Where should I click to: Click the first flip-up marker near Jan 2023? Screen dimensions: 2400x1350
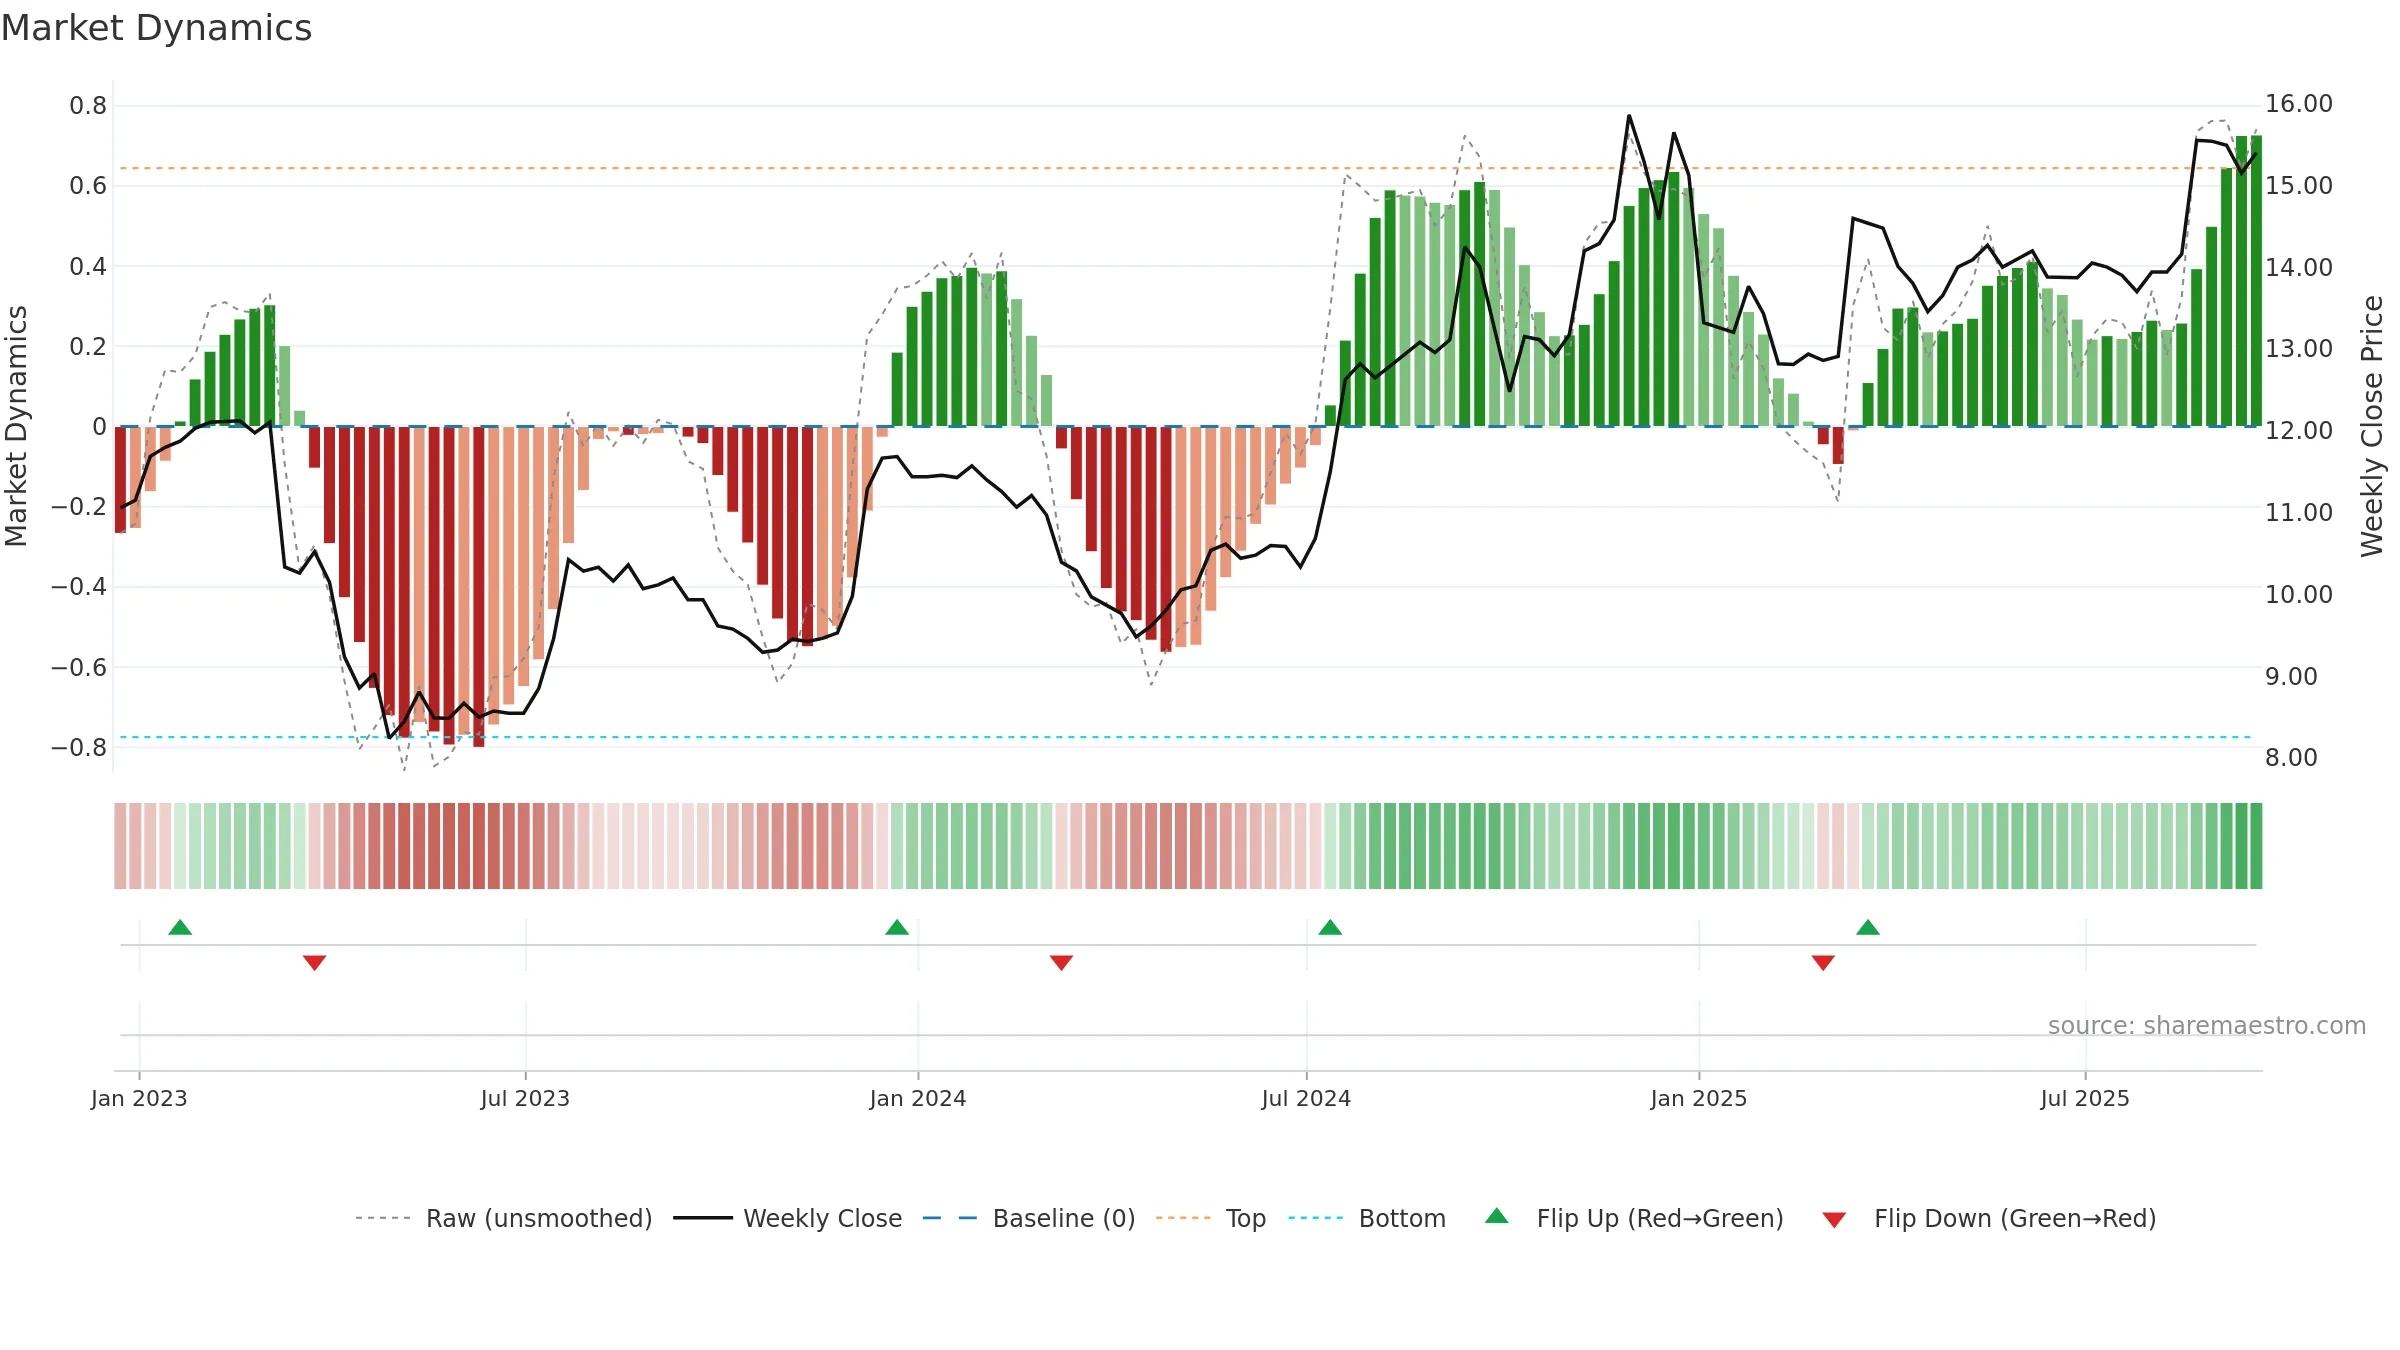[x=180, y=927]
